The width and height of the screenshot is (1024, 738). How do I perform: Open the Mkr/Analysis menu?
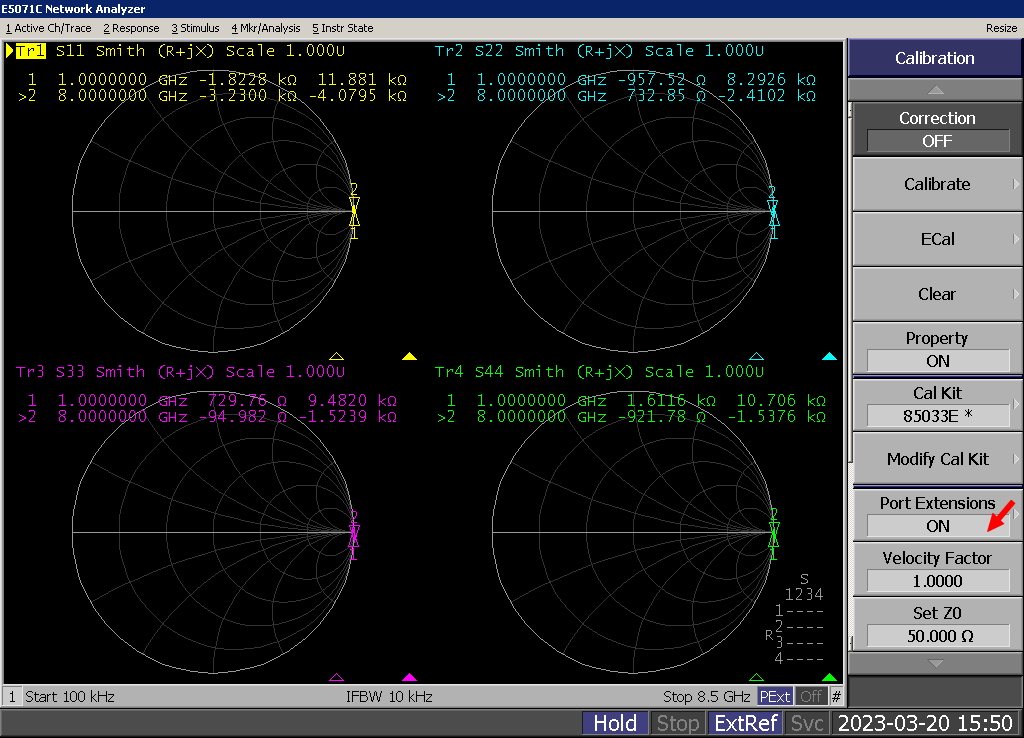266,28
